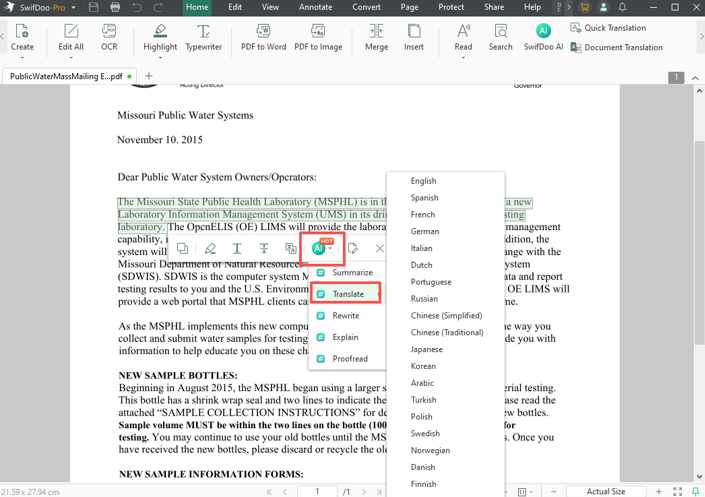The image size is (705, 497).
Task: Convert PDF to Image
Action: click(318, 37)
